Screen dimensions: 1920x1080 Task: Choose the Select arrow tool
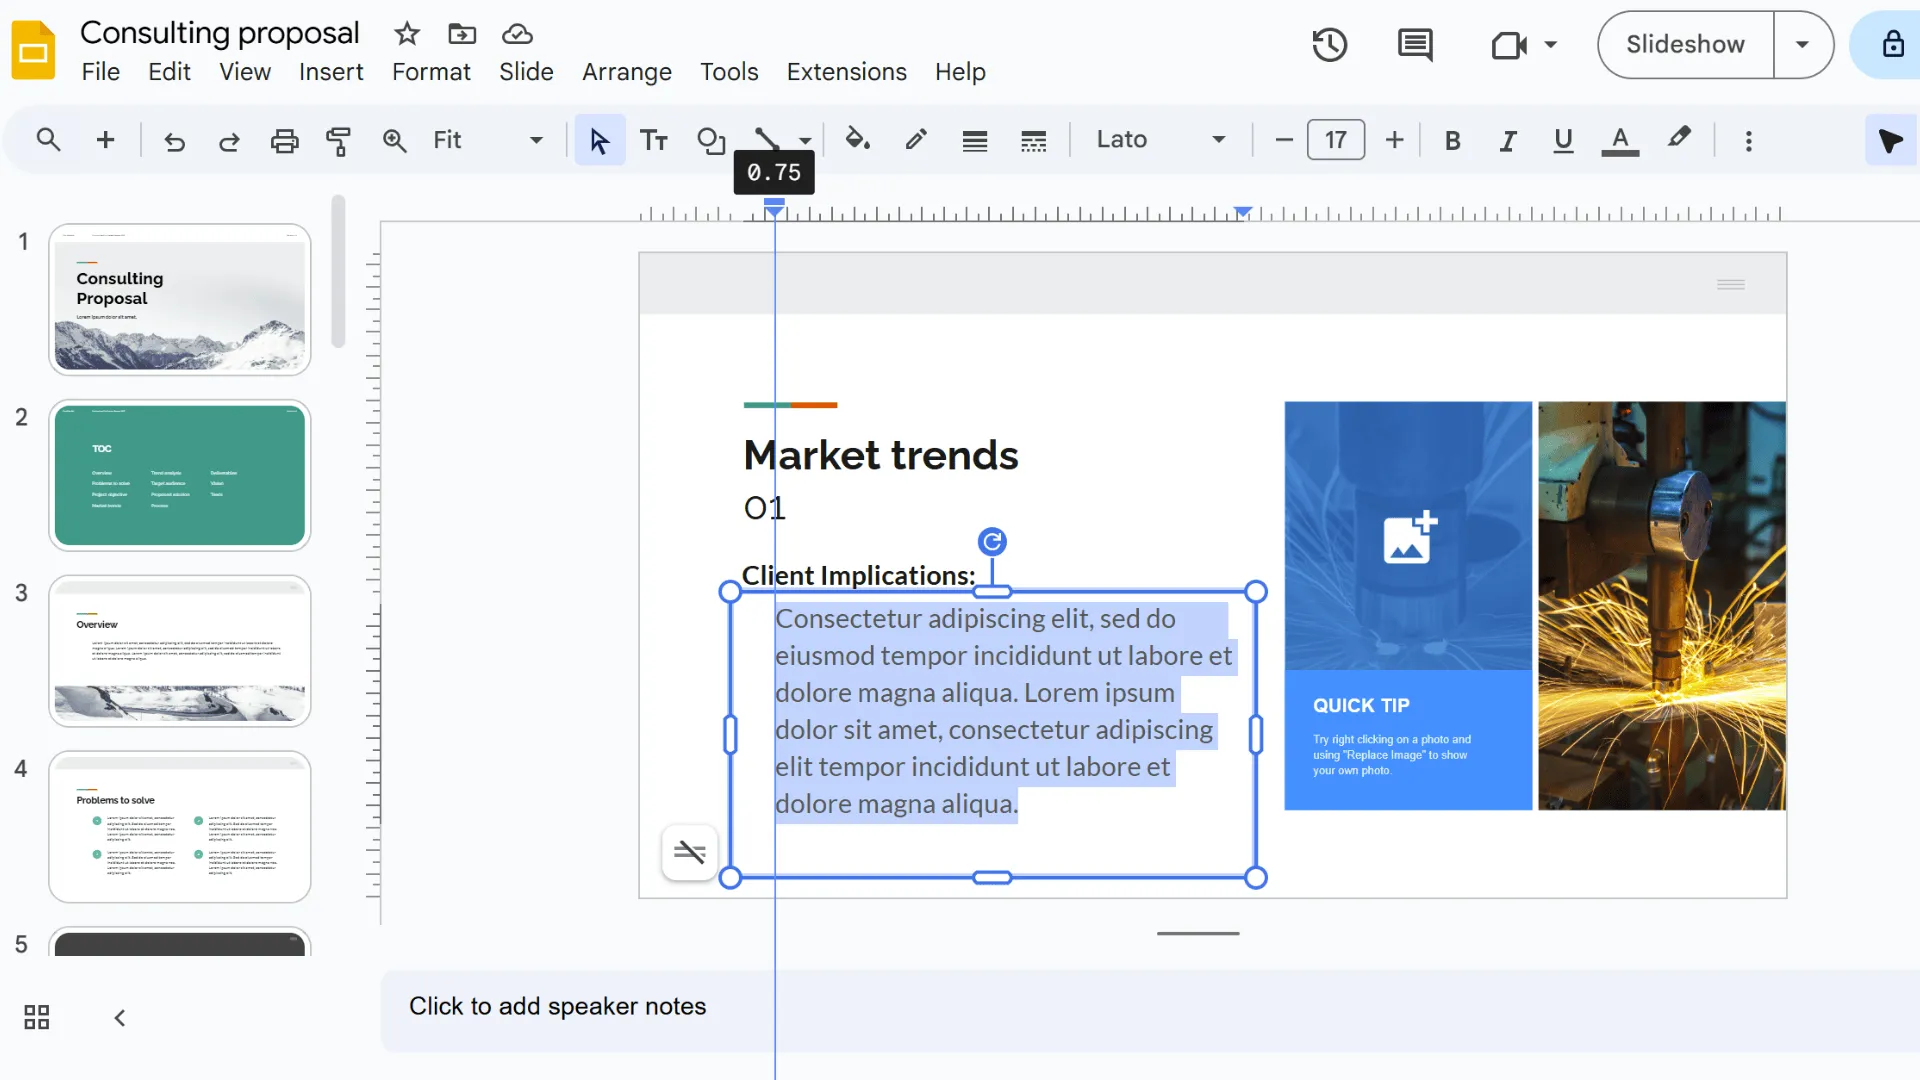599,141
